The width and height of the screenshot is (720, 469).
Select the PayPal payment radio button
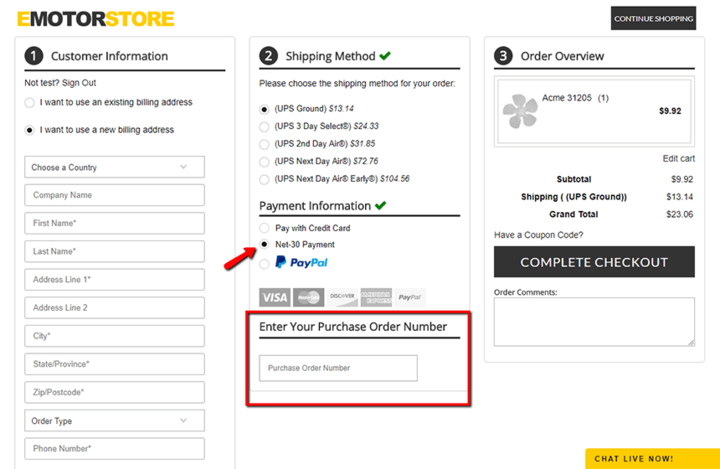coord(264,264)
